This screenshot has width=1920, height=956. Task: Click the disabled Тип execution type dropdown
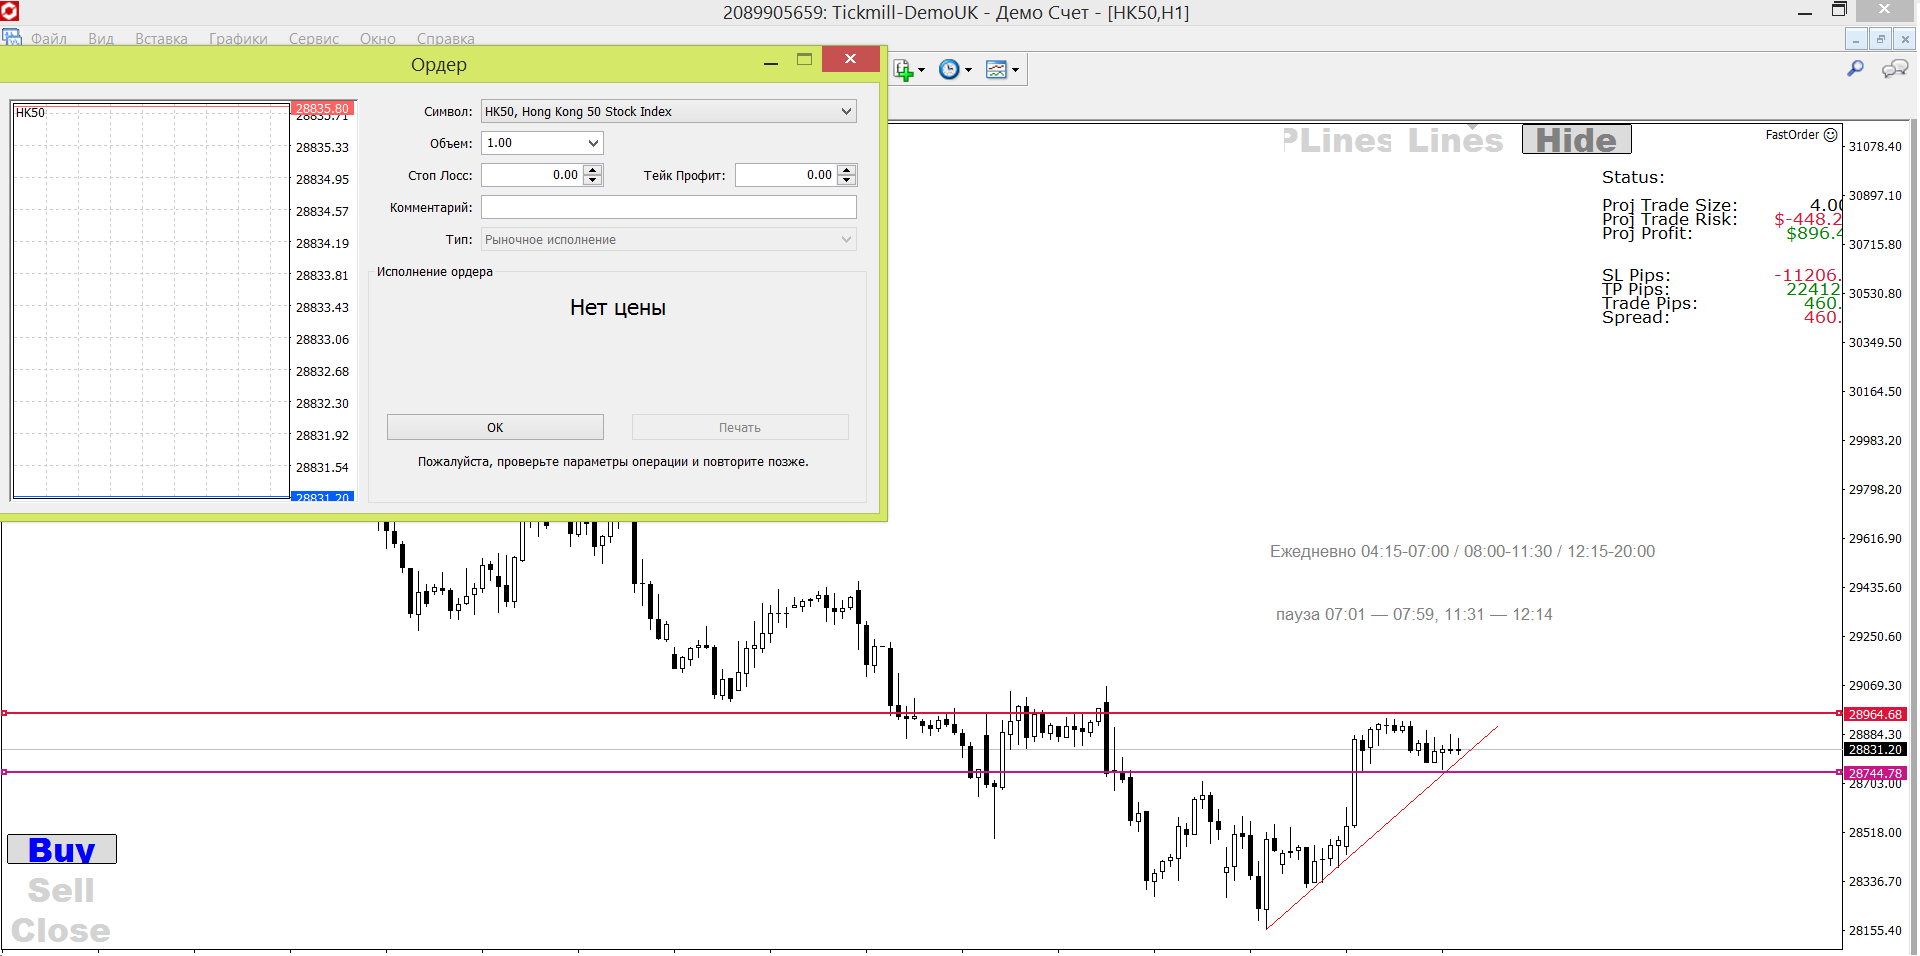tap(669, 239)
